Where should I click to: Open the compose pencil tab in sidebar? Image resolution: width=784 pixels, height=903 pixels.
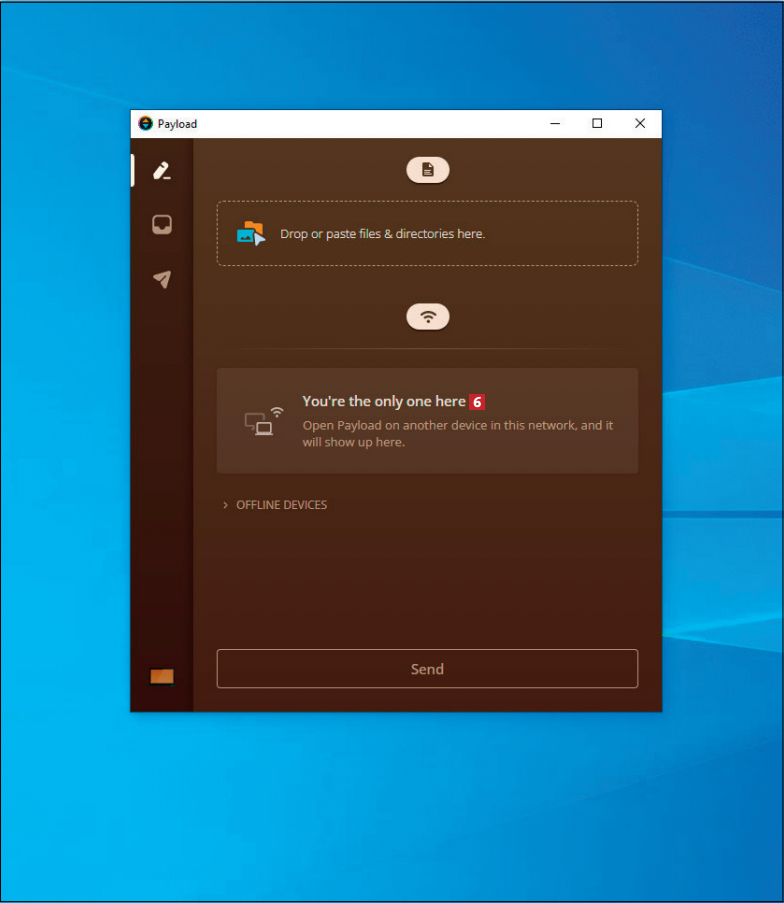tap(162, 170)
